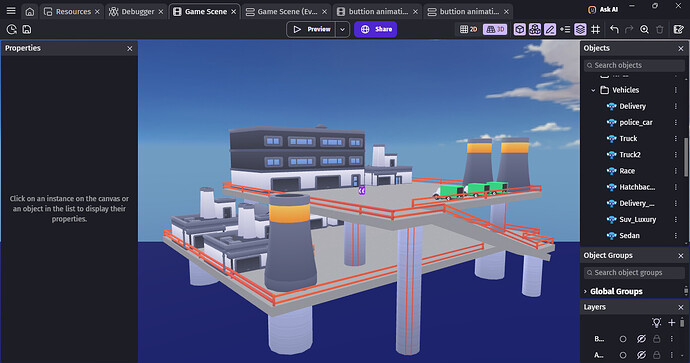Close the Debugger tab
The height and width of the screenshot is (363, 690).
click(161, 11)
